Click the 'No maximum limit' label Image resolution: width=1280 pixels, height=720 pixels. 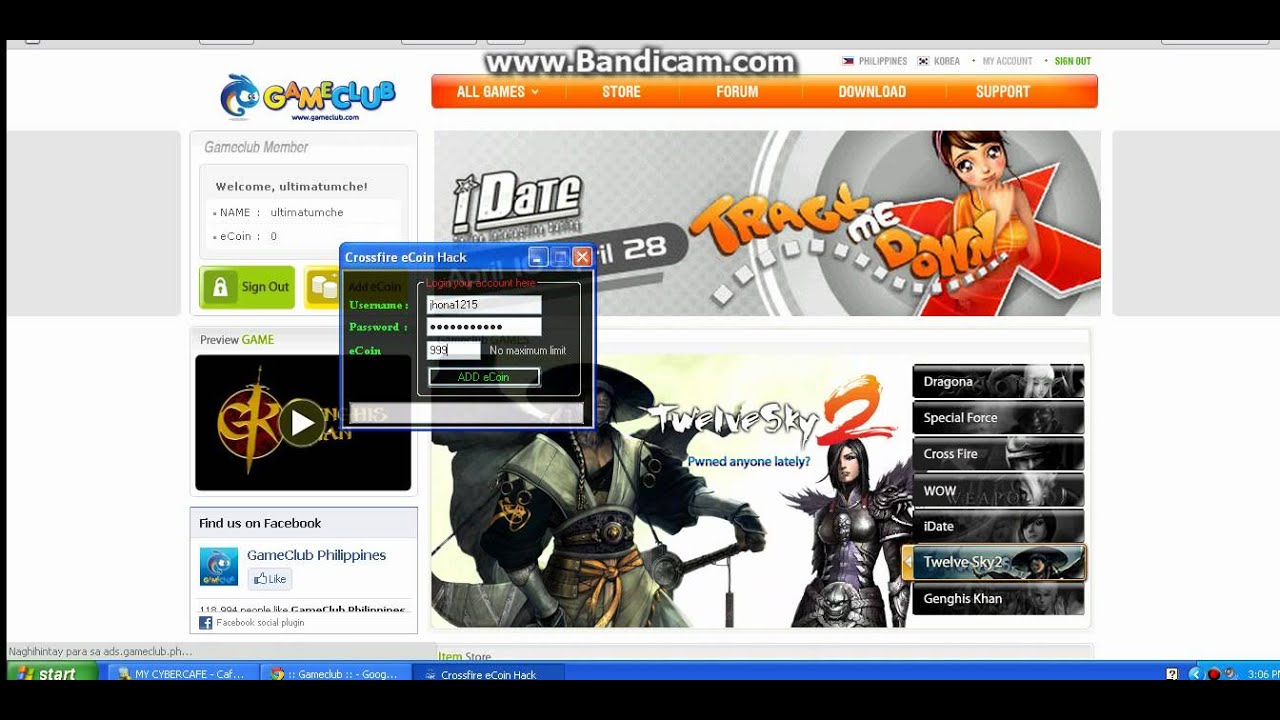coord(528,351)
